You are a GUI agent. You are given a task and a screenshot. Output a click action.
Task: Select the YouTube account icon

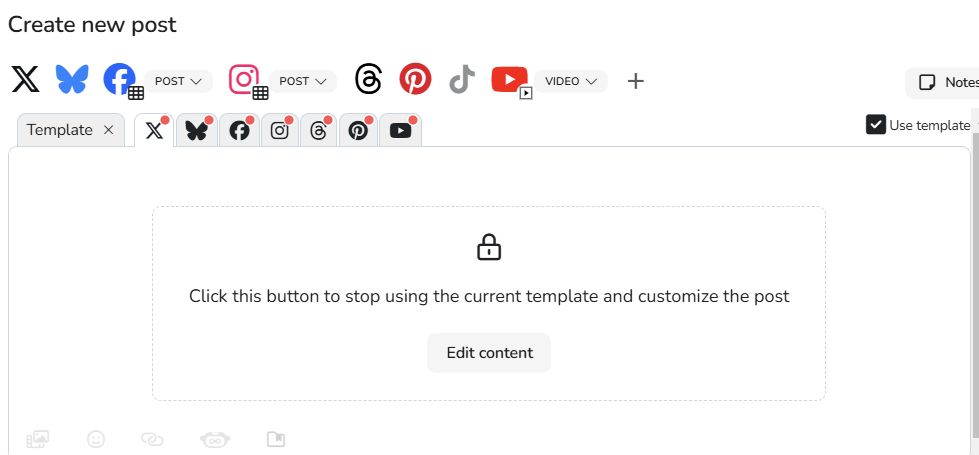click(509, 80)
